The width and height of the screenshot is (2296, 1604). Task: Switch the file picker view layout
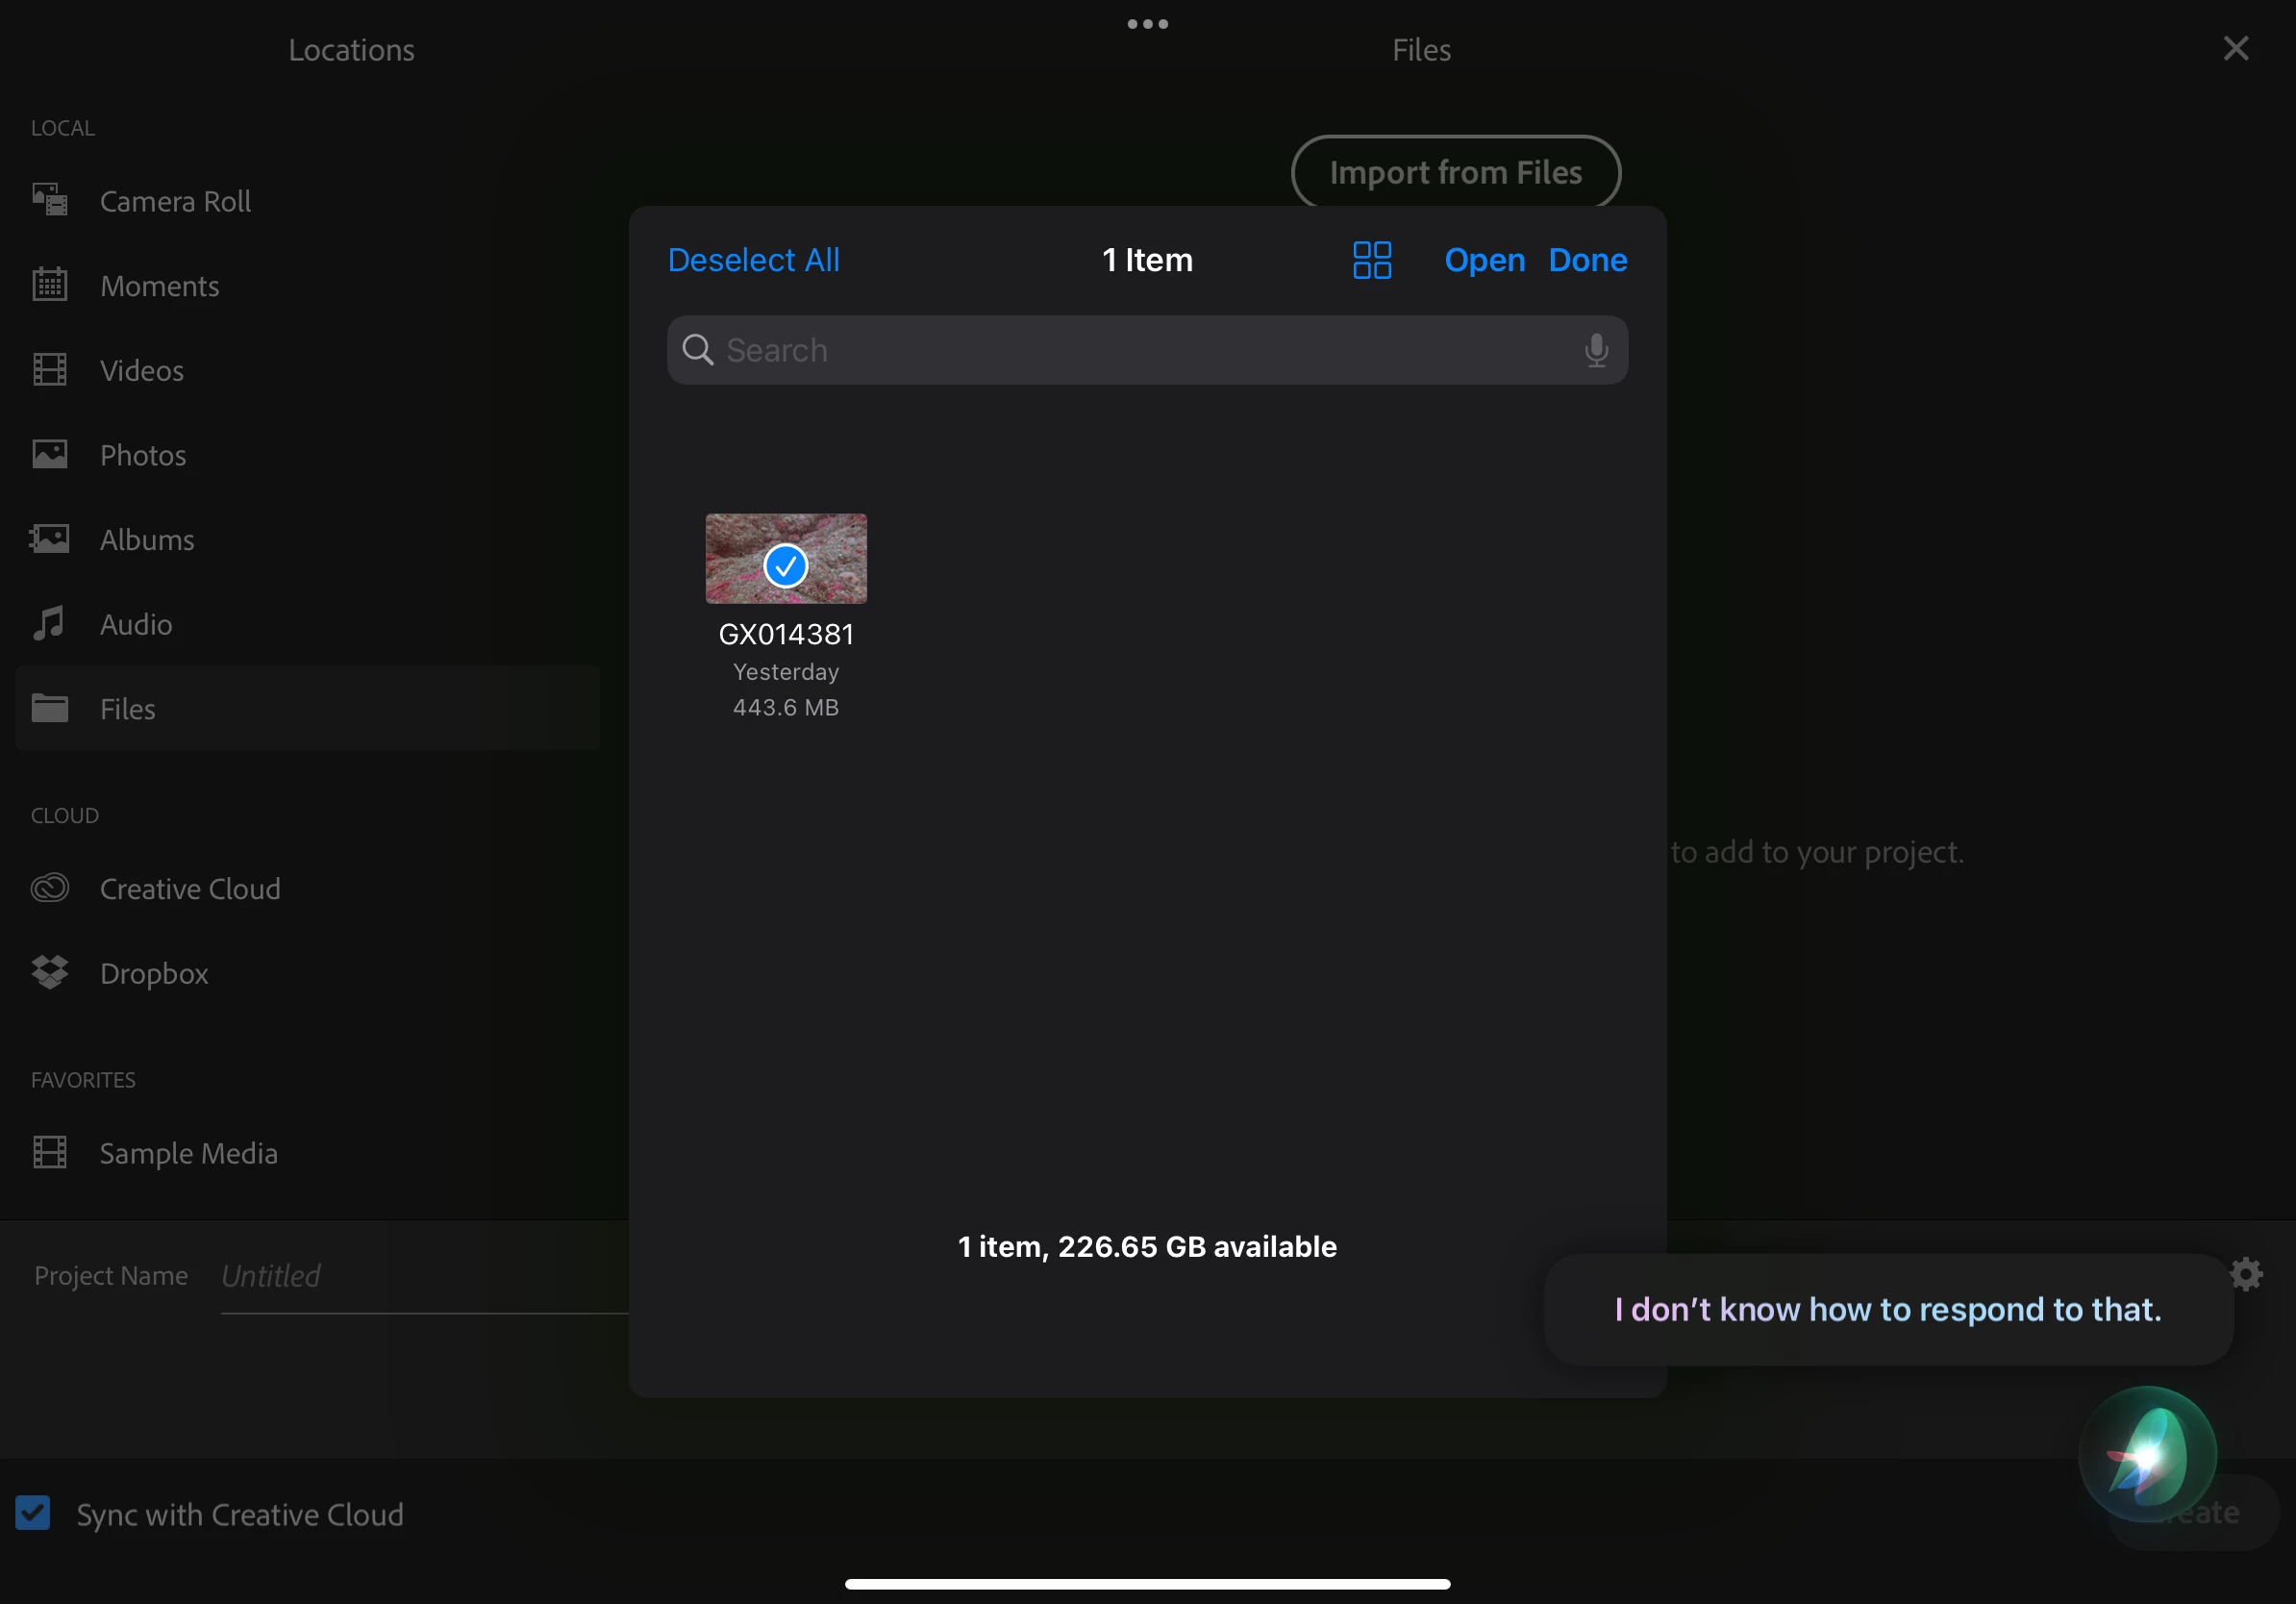click(1371, 260)
